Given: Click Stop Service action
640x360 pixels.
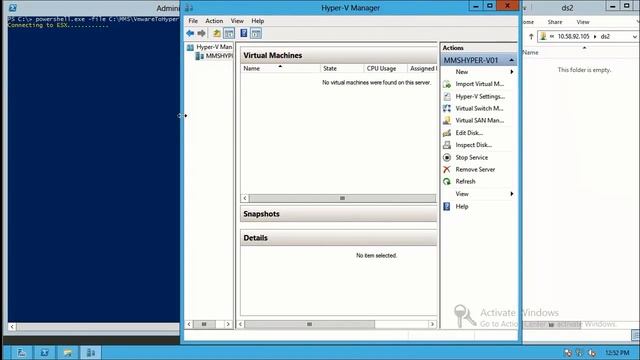Looking at the screenshot, I should [x=471, y=158].
